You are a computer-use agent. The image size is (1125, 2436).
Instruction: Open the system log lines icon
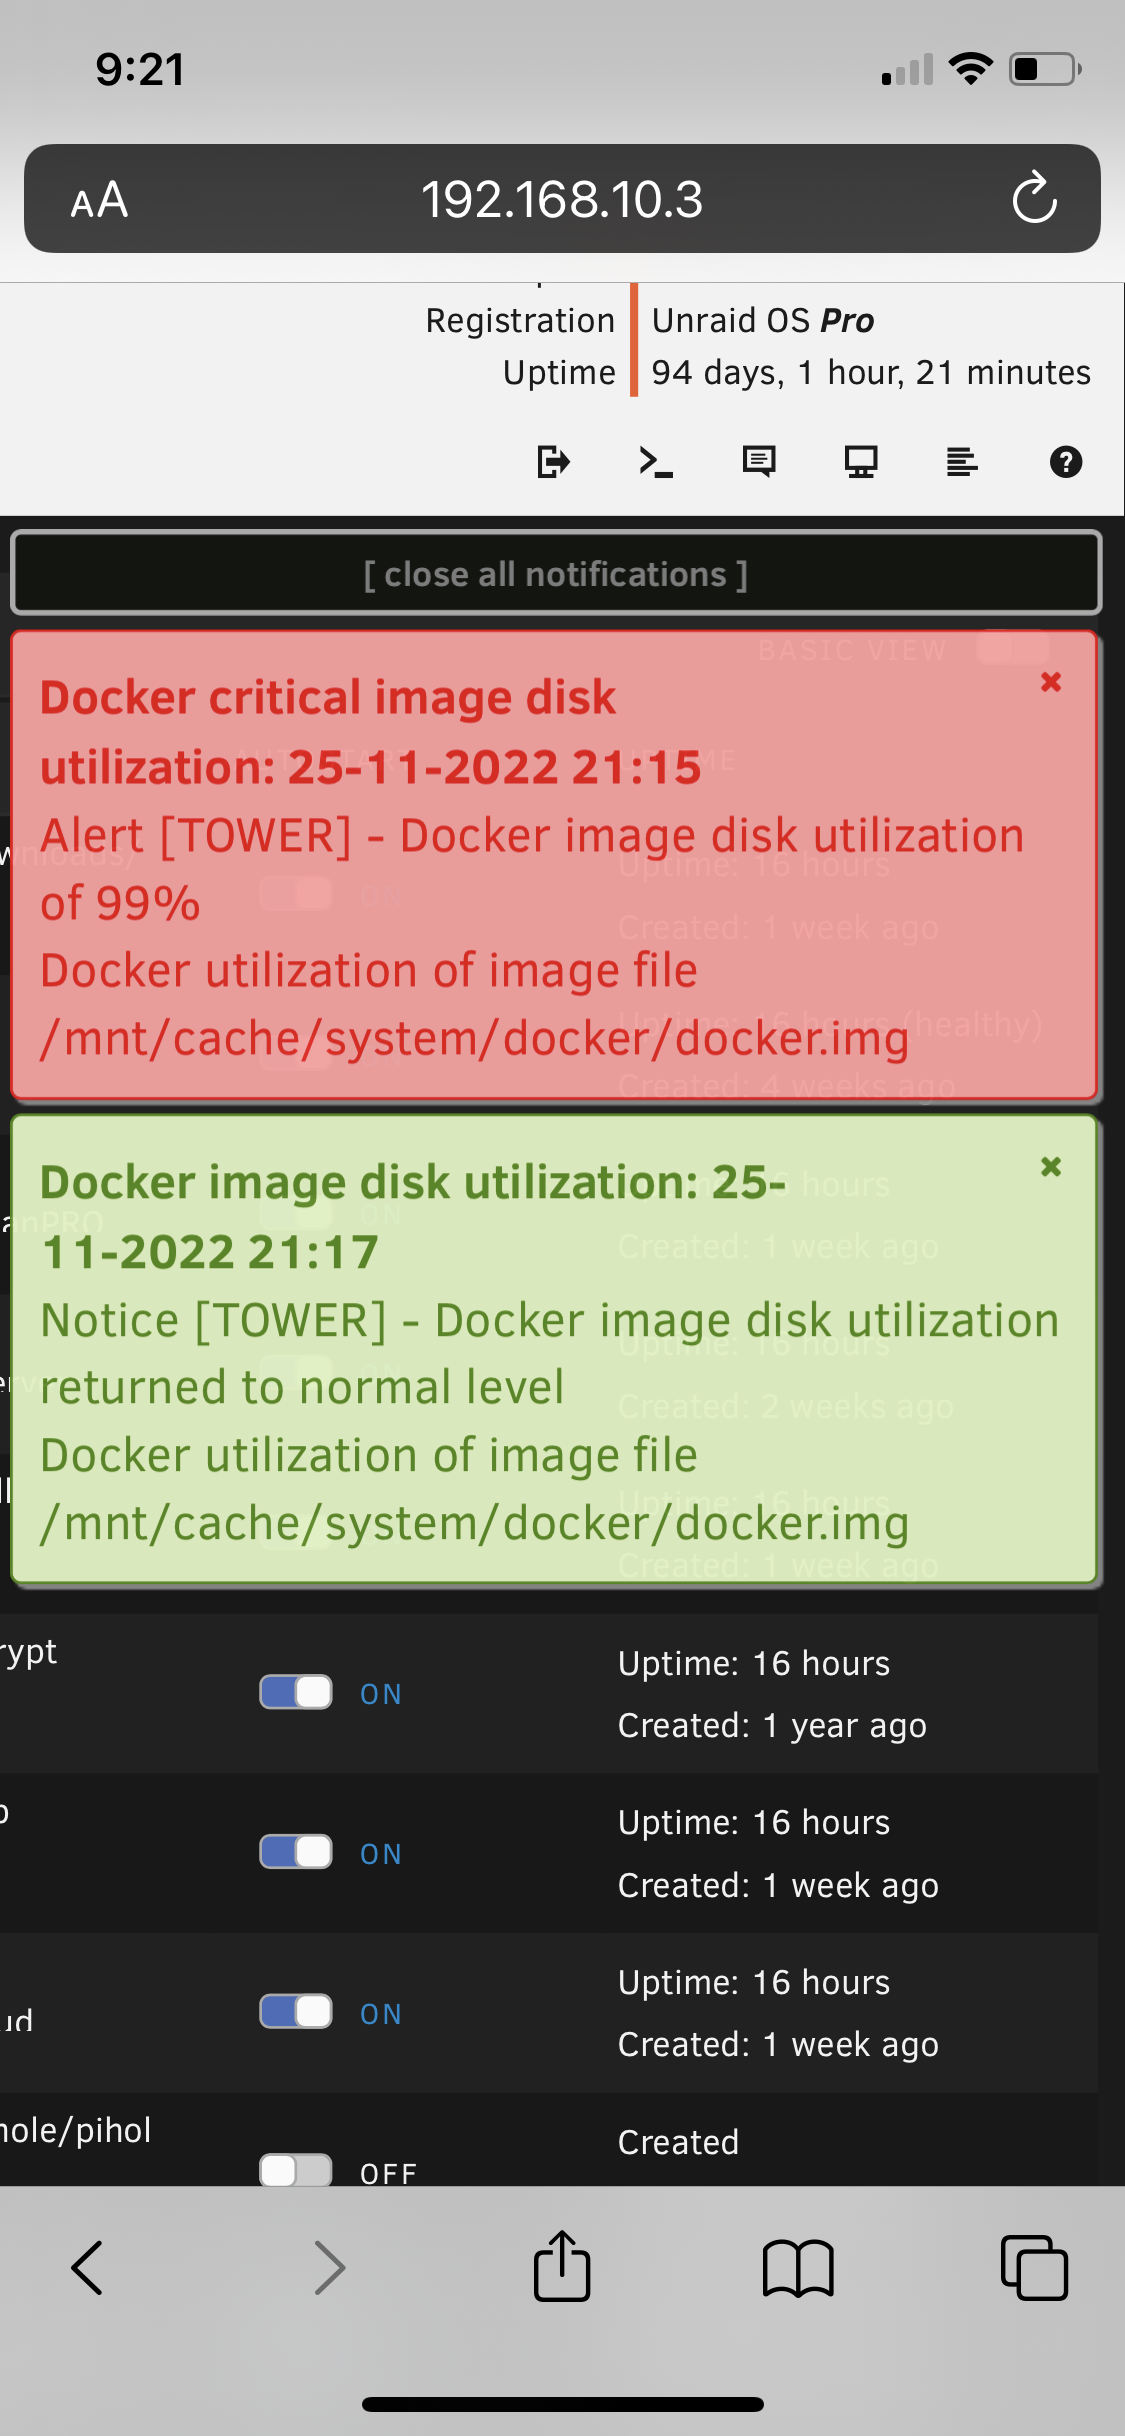pyautogui.click(x=962, y=462)
